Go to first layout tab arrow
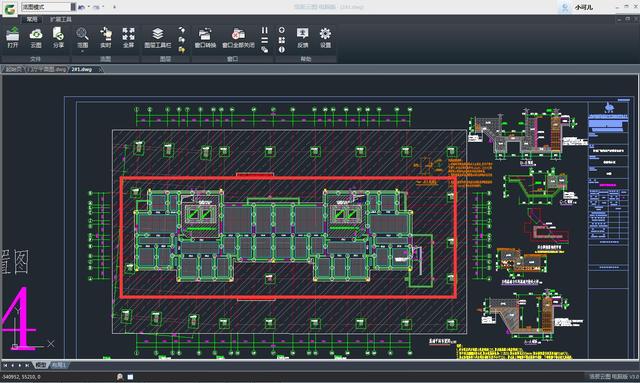The height and width of the screenshot is (383, 640). (5, 365)
